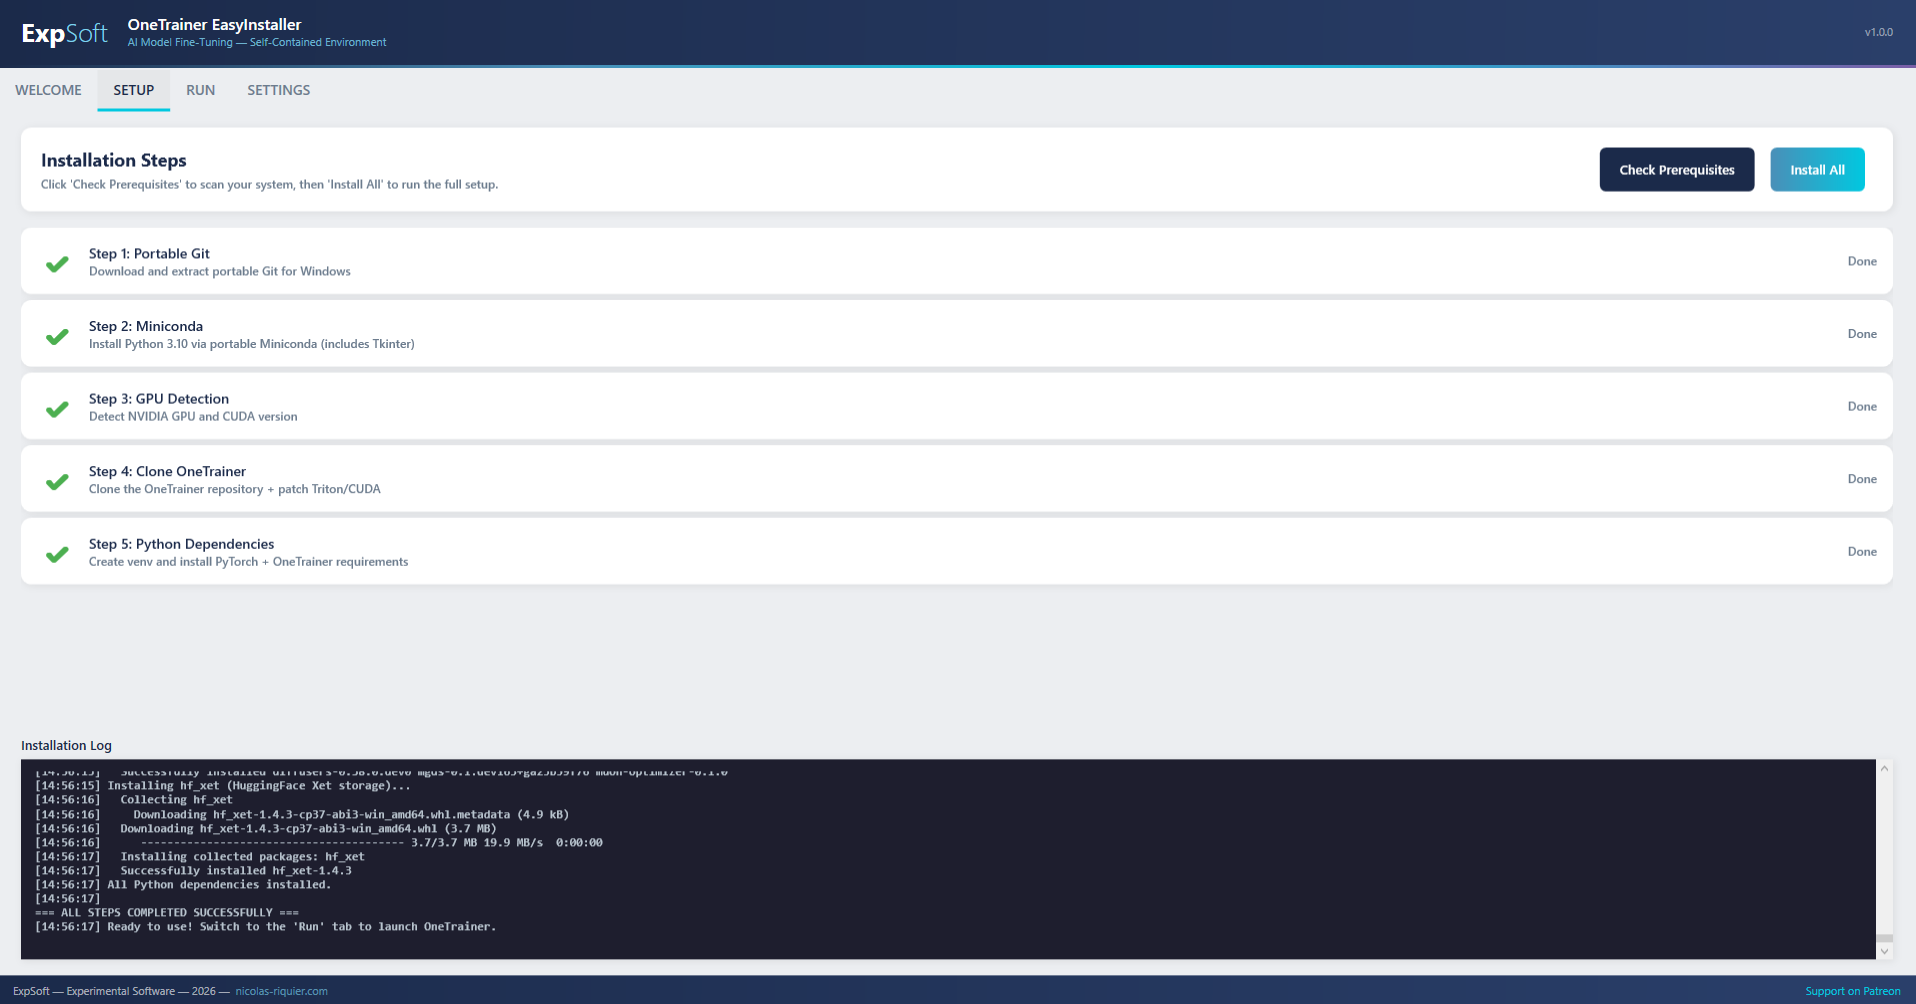Click the log scrollbar up arrow
1916x1004 pixels.
[1884, 768]
